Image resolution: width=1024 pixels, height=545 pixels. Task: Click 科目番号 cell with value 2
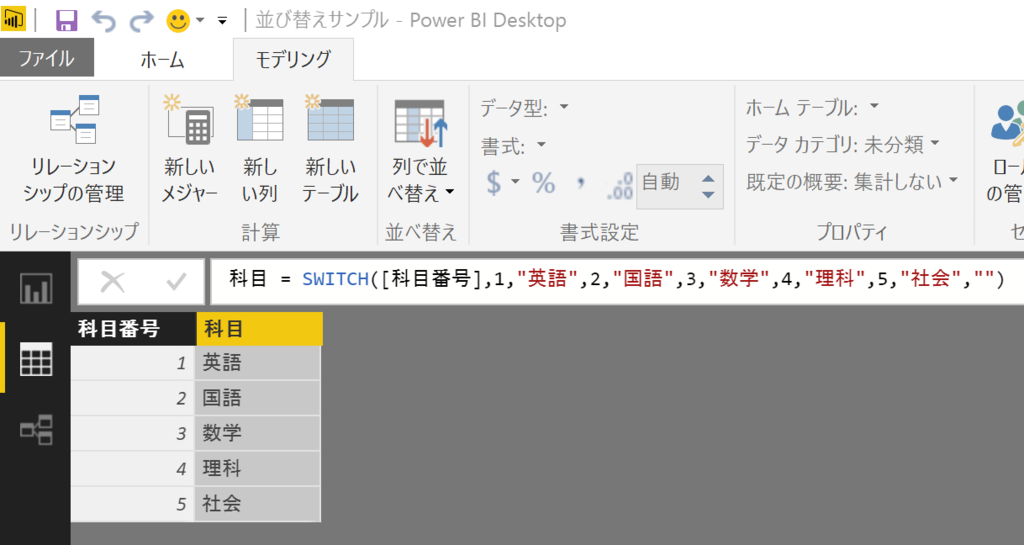click(x=133, y=398)
